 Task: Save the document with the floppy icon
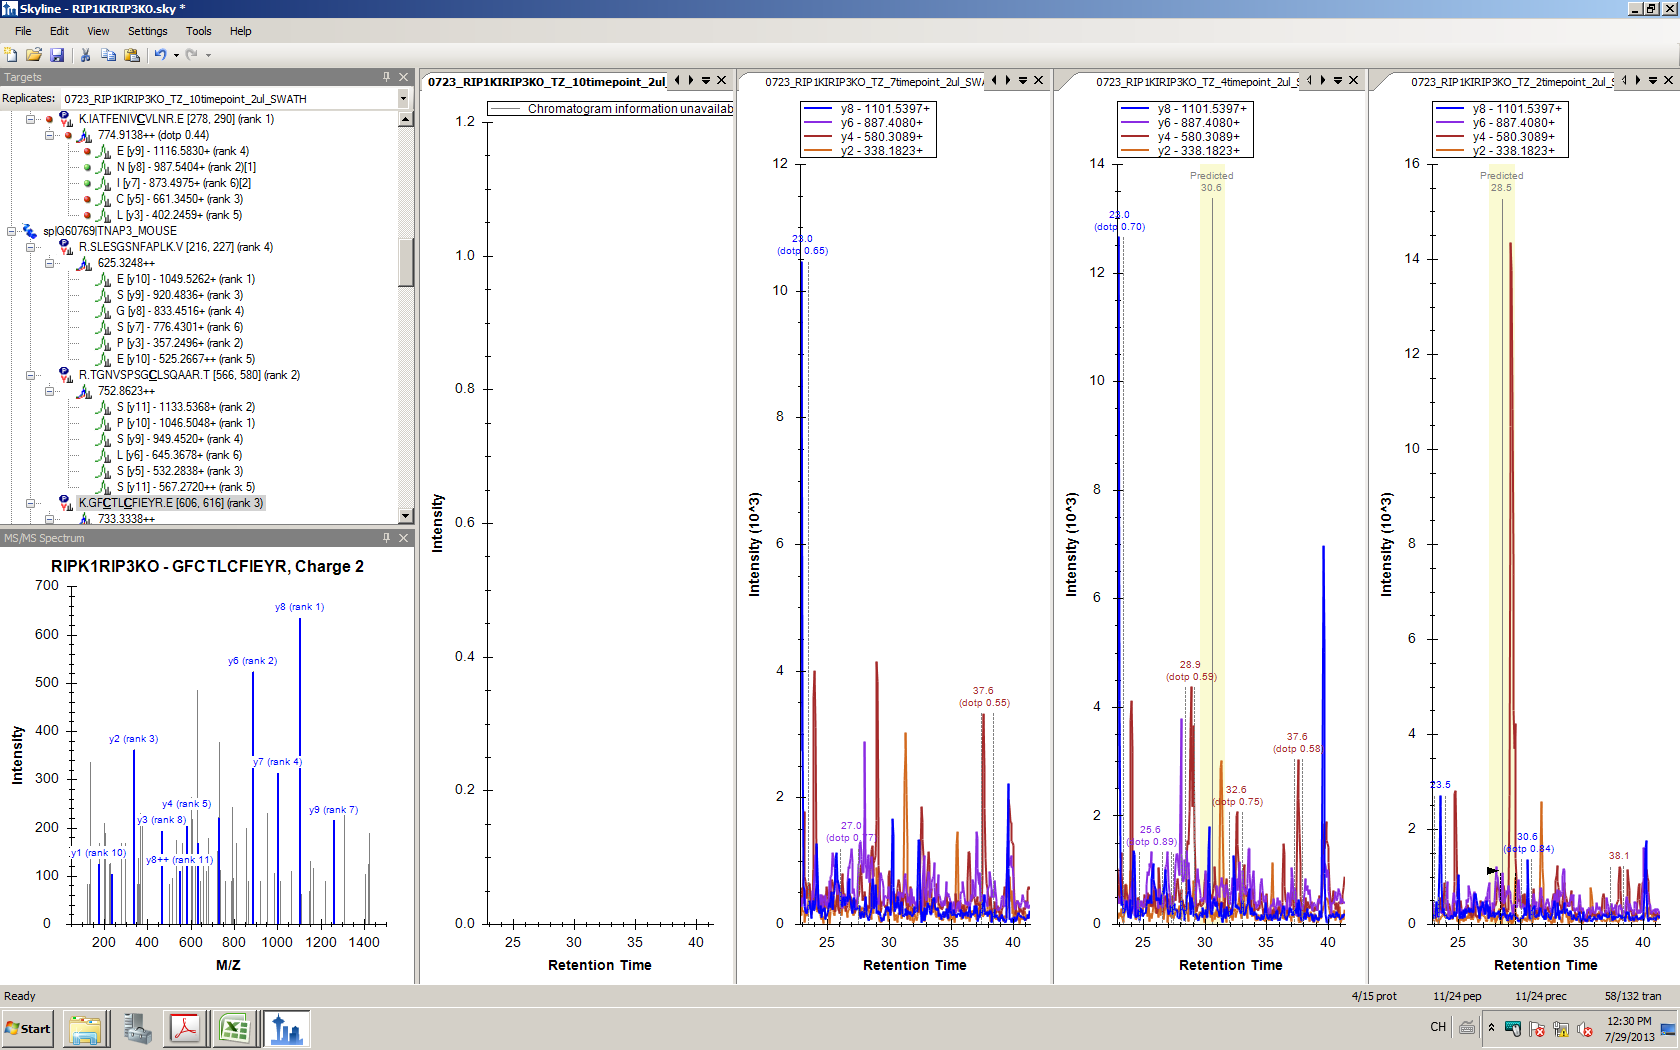click(x=57, y=55)
